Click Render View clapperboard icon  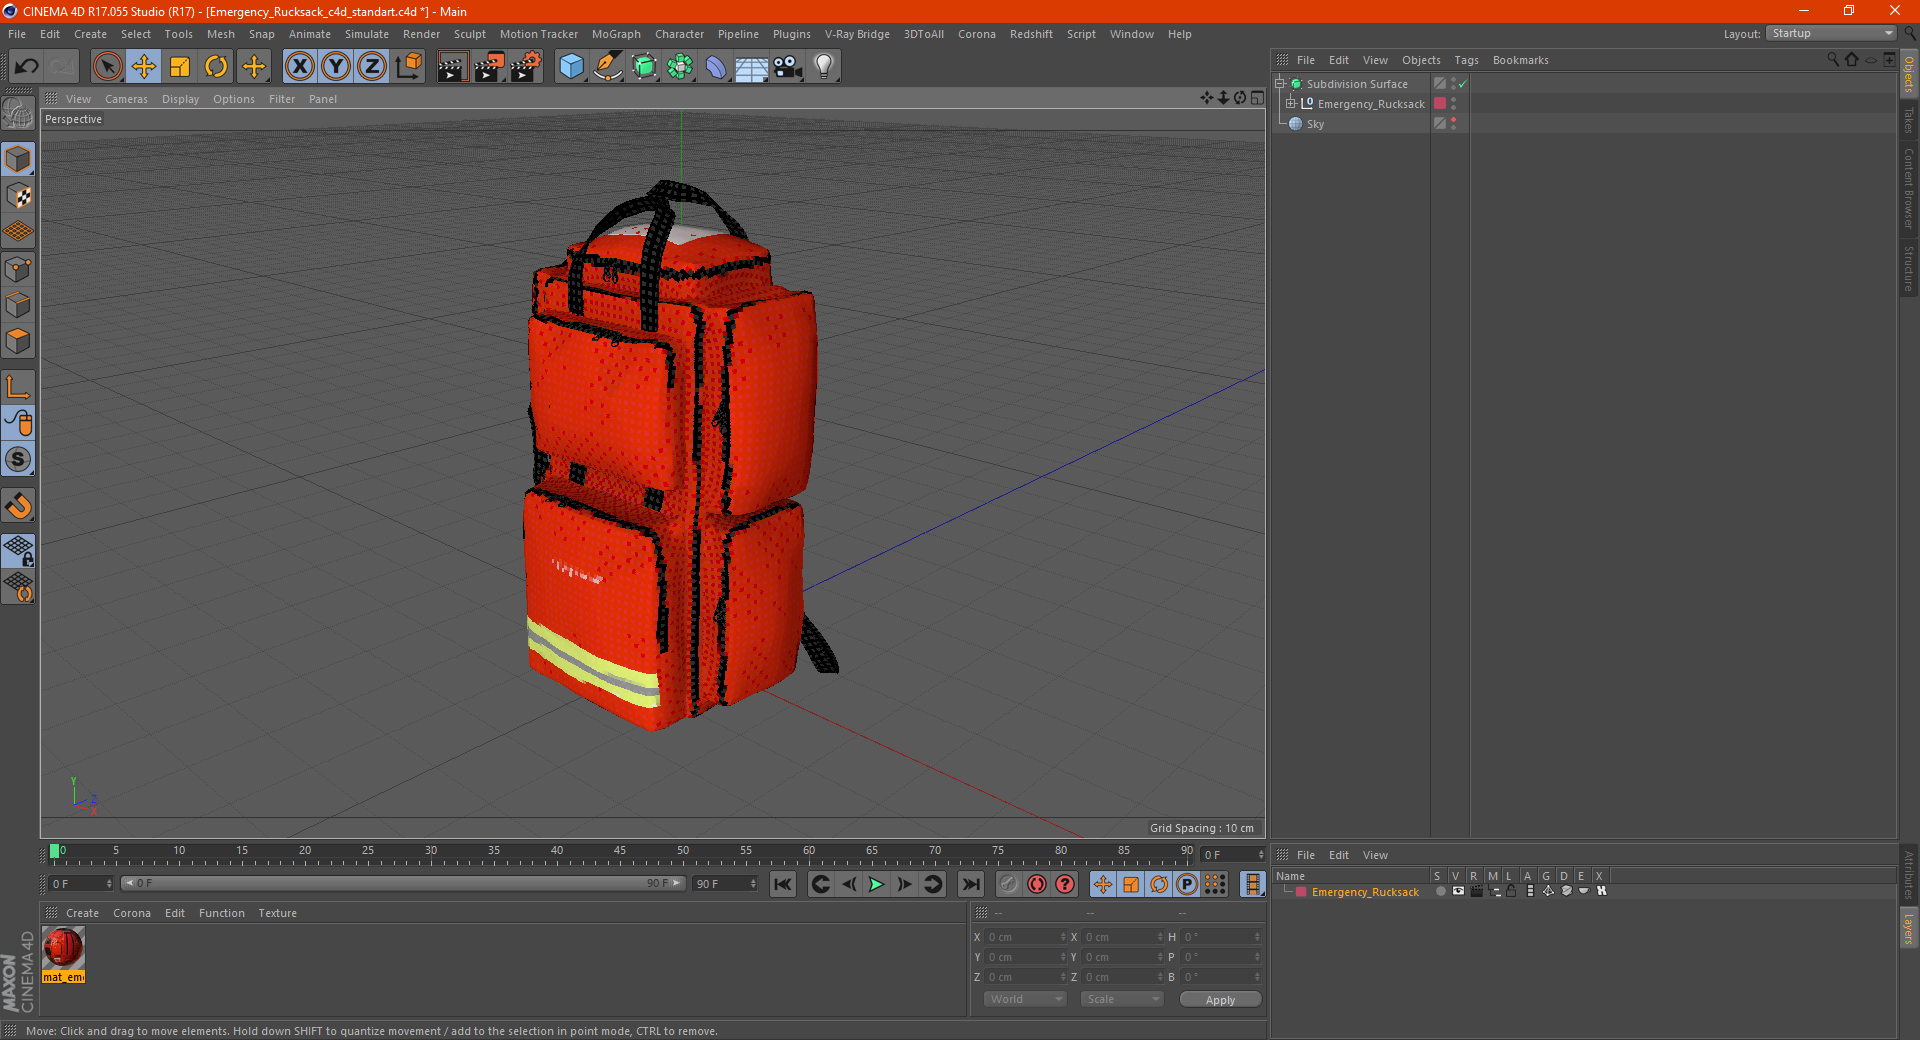click(452, 67)
